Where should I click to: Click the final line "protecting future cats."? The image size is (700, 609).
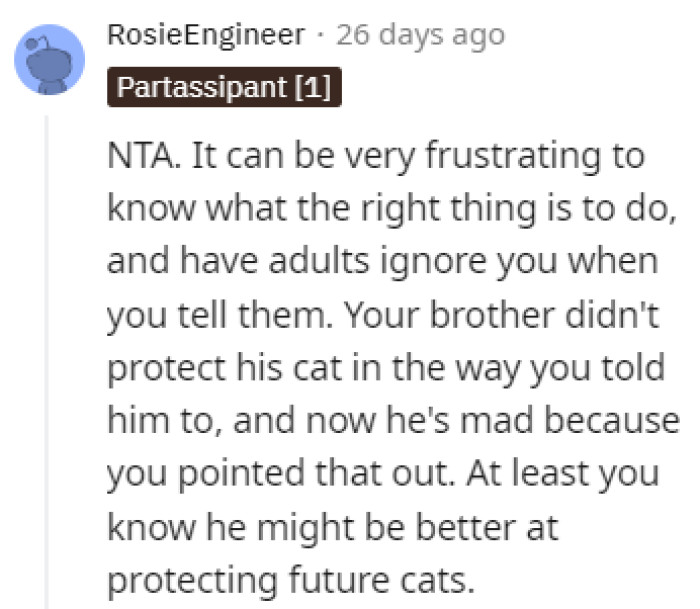[298, 576]
